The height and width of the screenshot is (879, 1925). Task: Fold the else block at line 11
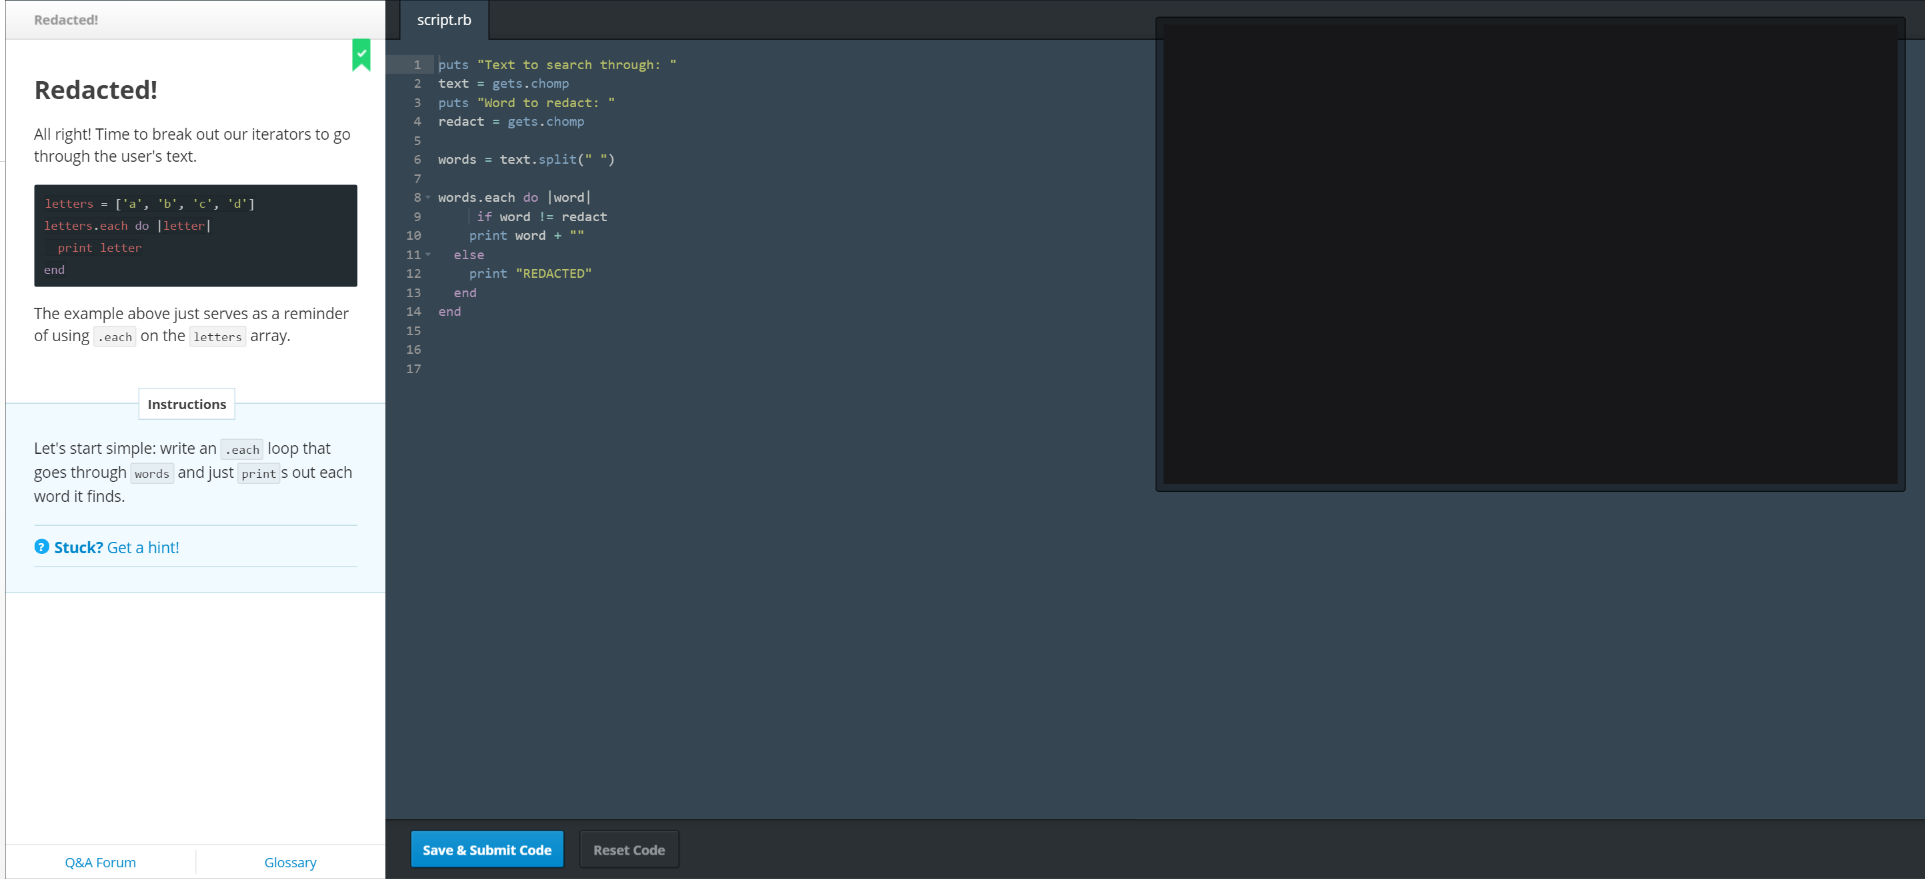[428, 255]
